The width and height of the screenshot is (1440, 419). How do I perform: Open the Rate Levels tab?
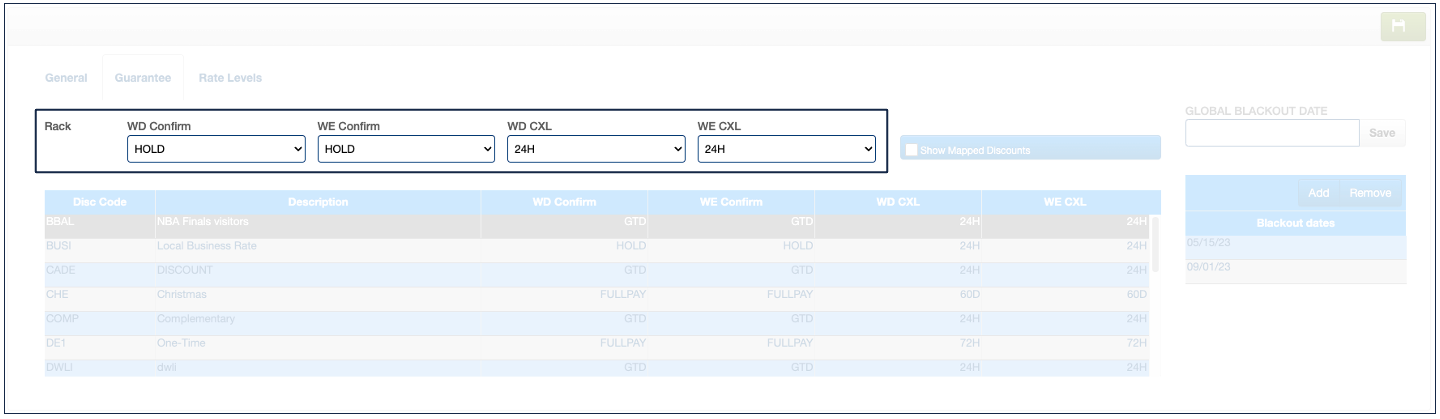click(x=230, y=78)
